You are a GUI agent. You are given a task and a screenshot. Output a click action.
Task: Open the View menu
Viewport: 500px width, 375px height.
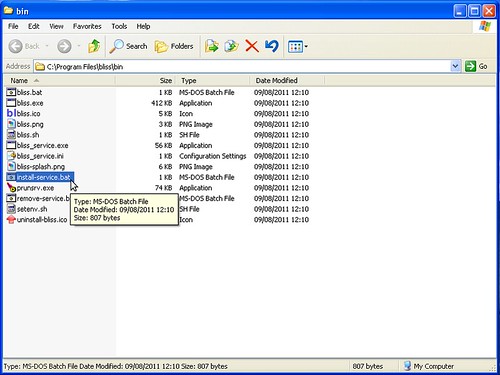click(56, 26)
